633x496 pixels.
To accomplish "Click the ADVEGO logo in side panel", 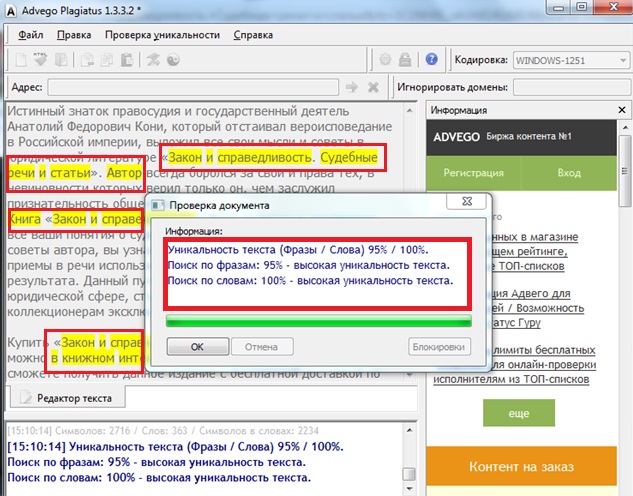I will (x=456, y=137).
